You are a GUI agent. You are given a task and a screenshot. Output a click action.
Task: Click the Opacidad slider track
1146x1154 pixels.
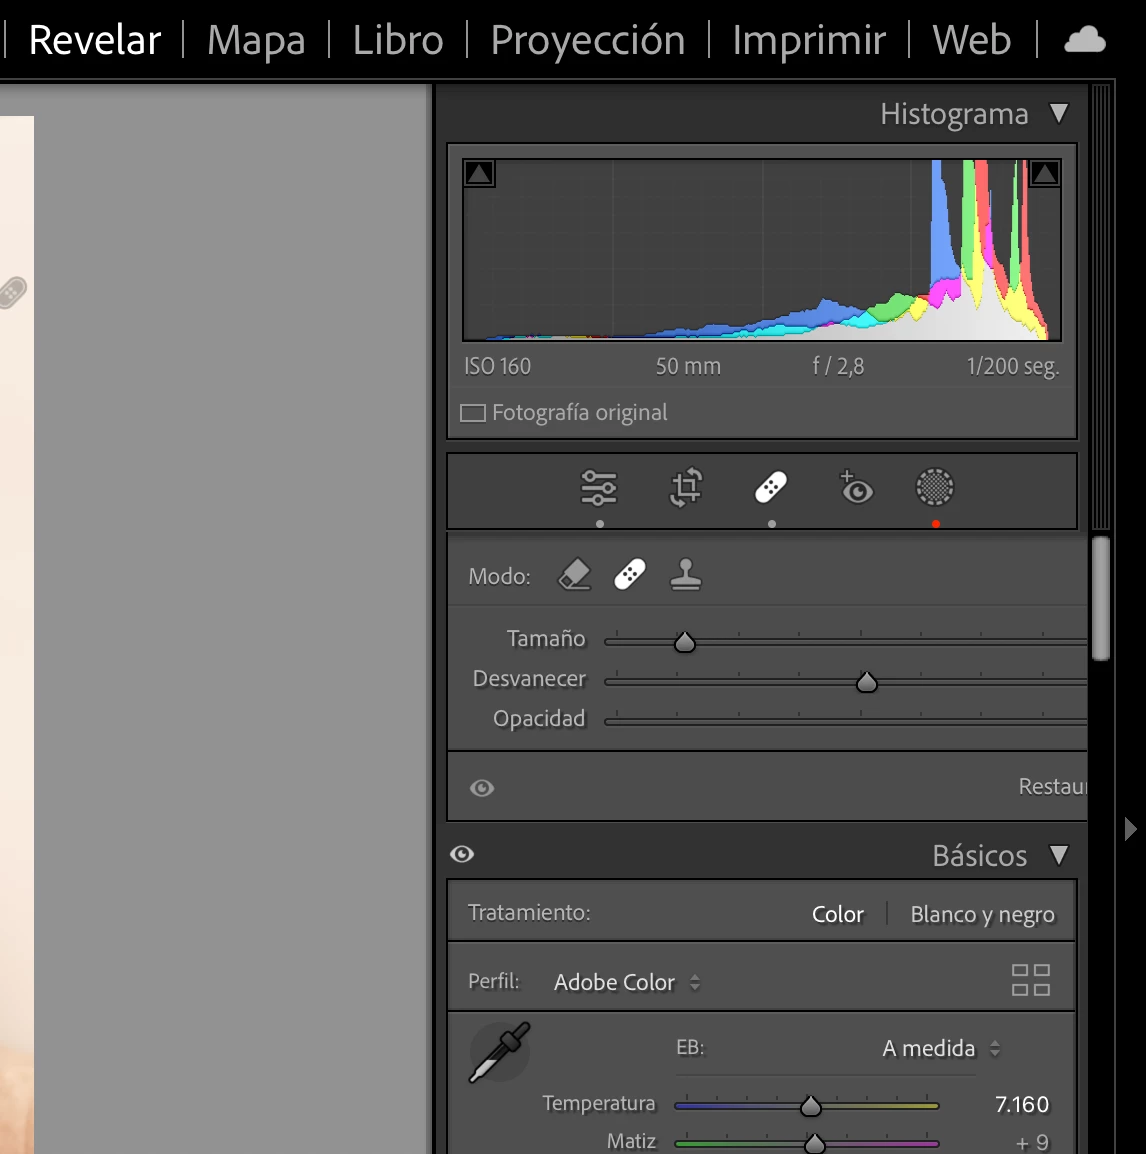click(x=846, y=722)
